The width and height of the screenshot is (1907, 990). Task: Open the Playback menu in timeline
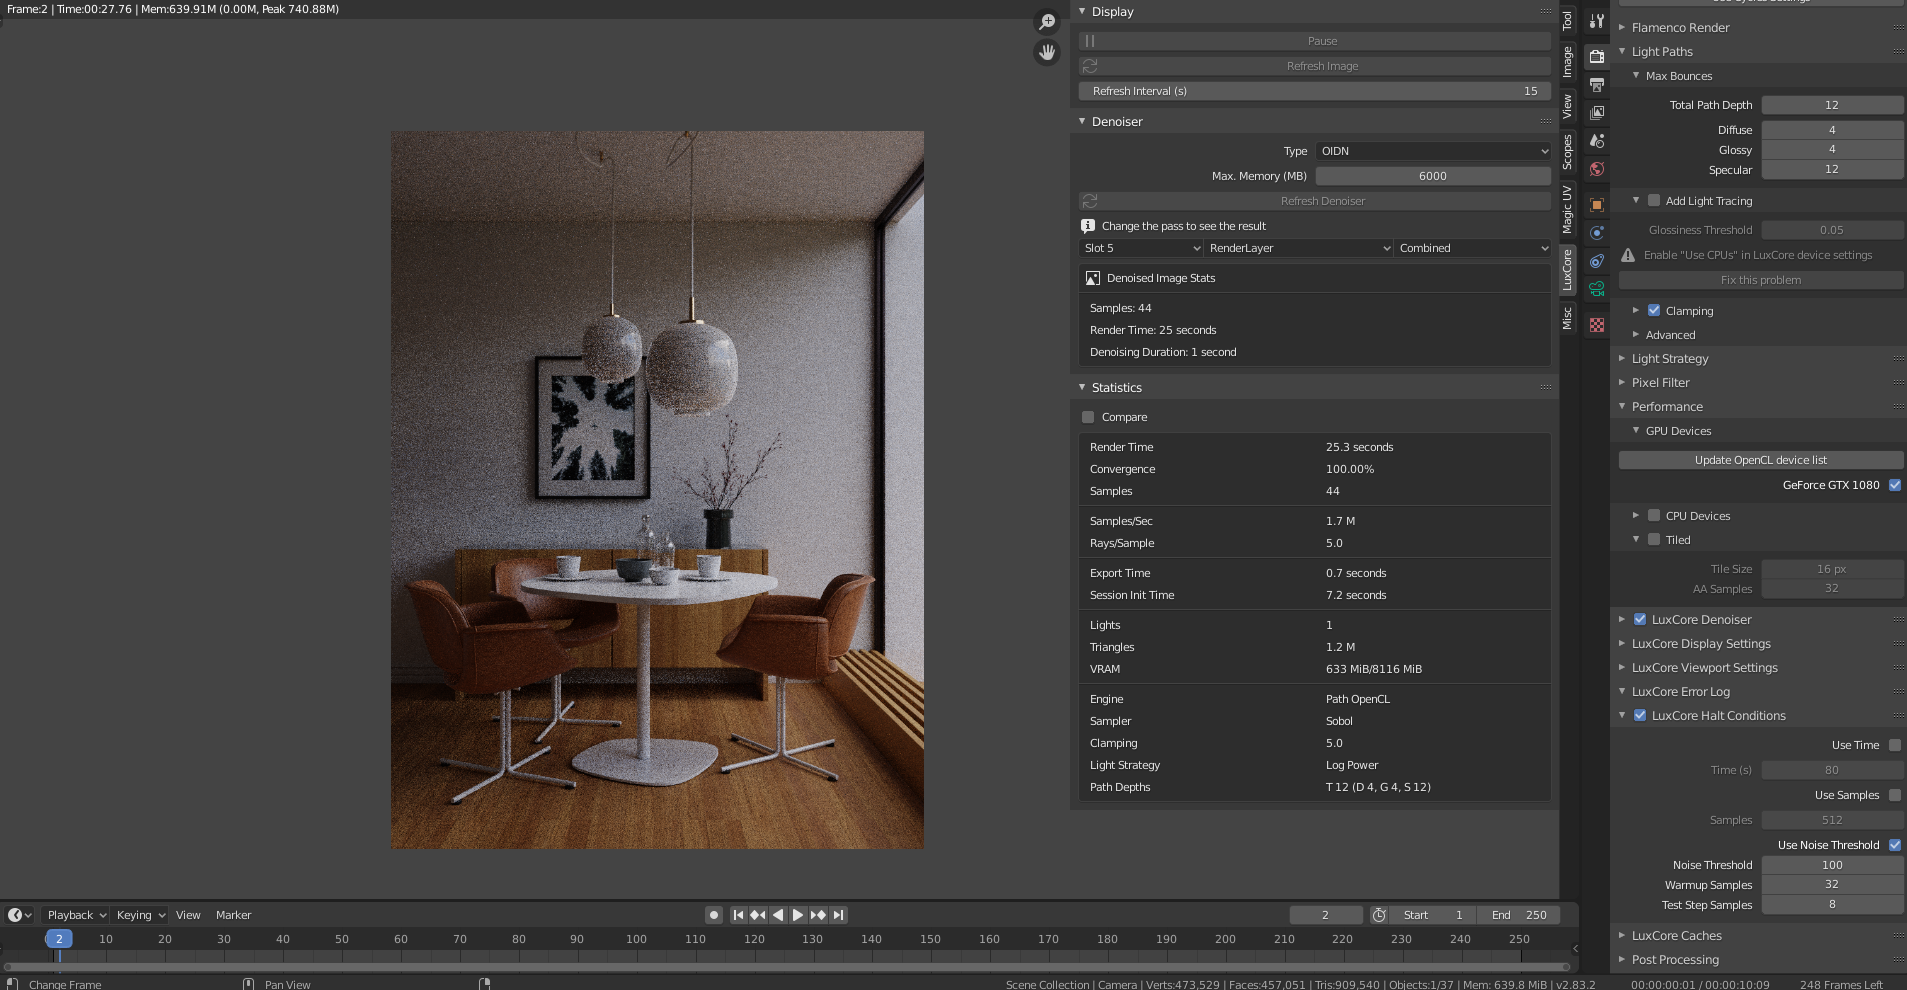[x=75, y=915]
